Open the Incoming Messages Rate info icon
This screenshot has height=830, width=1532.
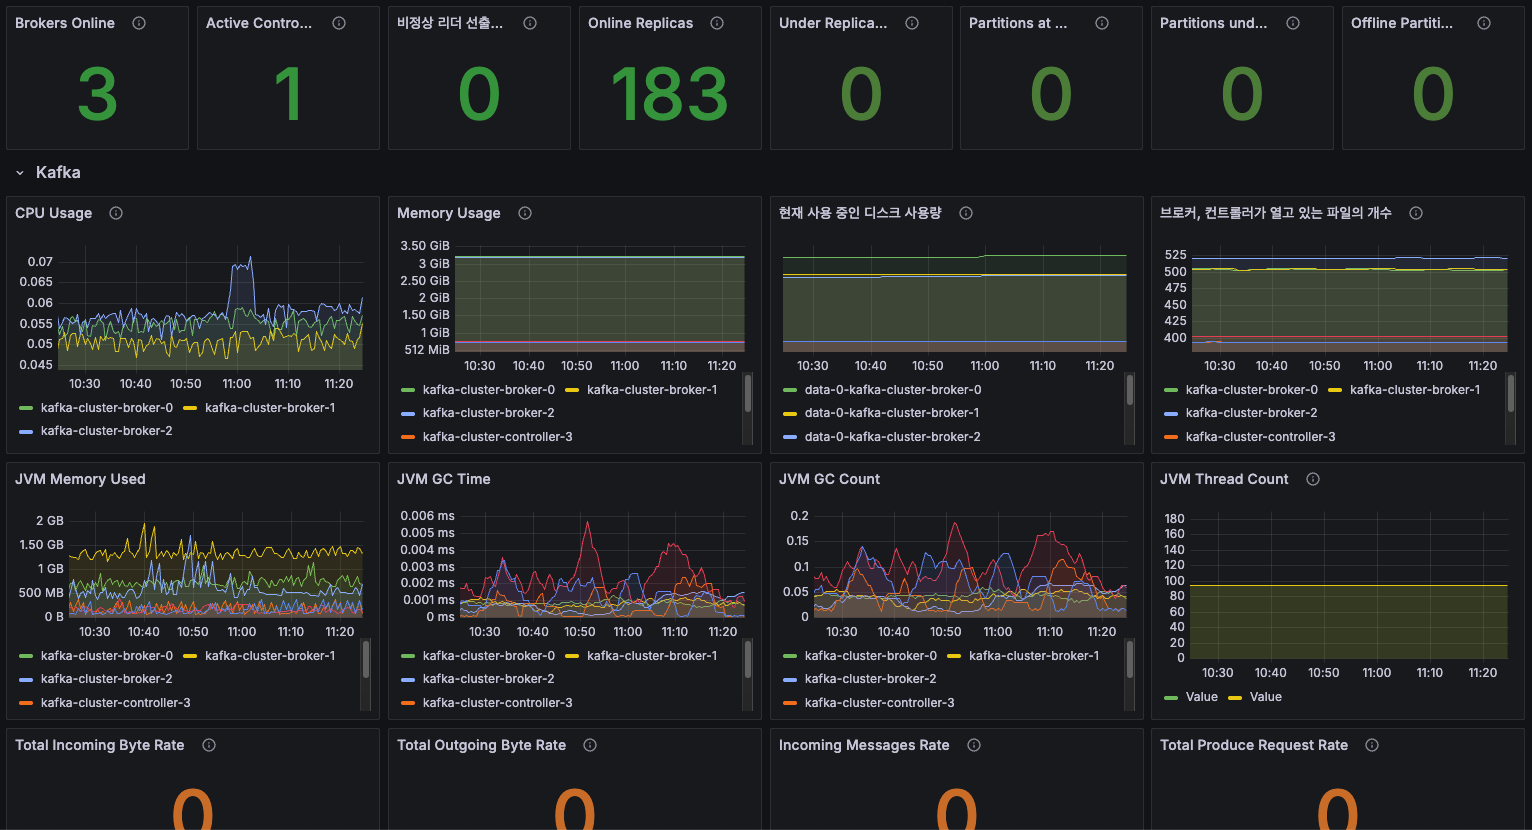[974, 745]
